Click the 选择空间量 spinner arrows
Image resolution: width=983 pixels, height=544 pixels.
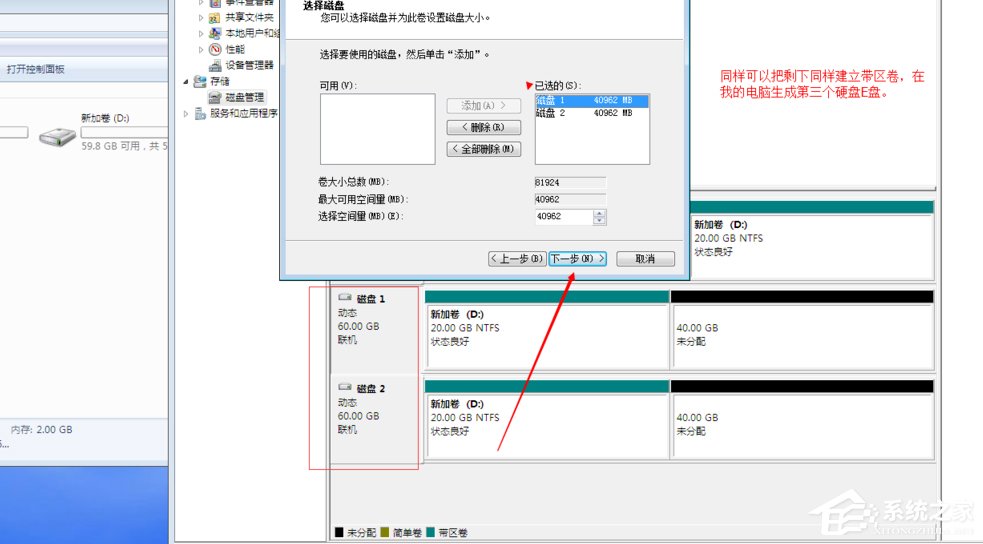pyautogui.click(x=599, y=217)
